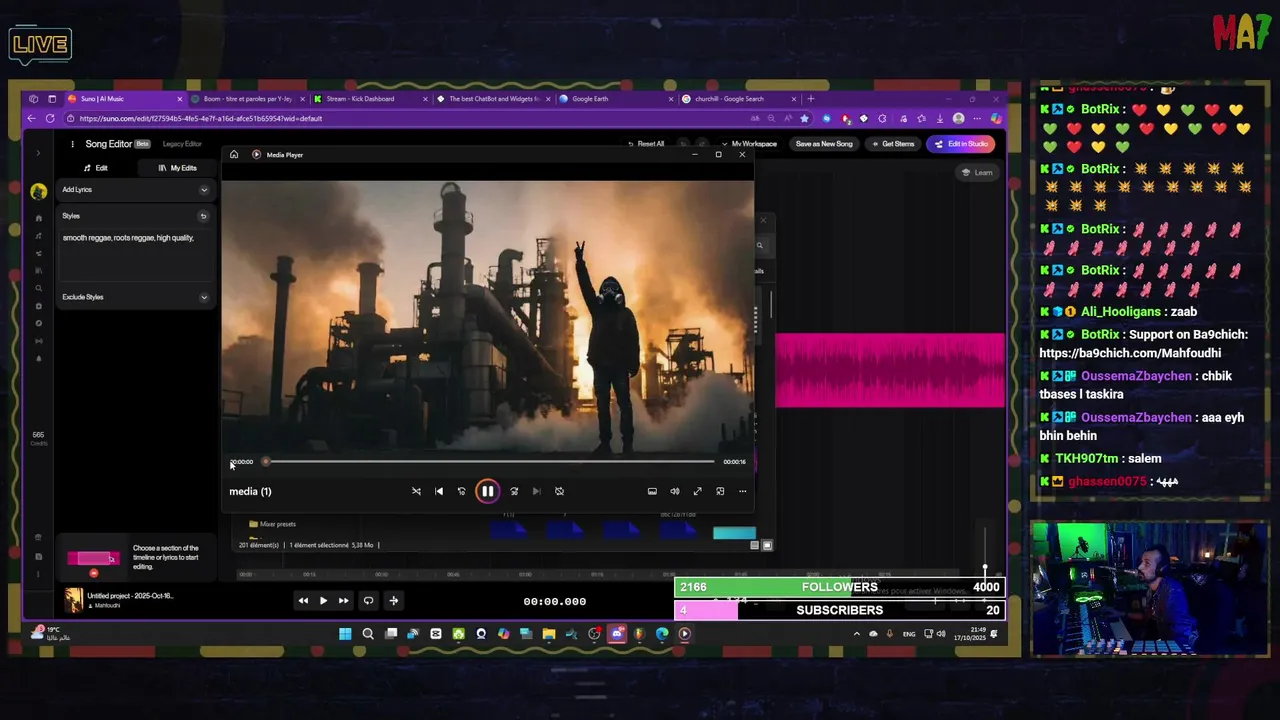
Task: Open the Untitled project song thumbnail
Action: 74,600
